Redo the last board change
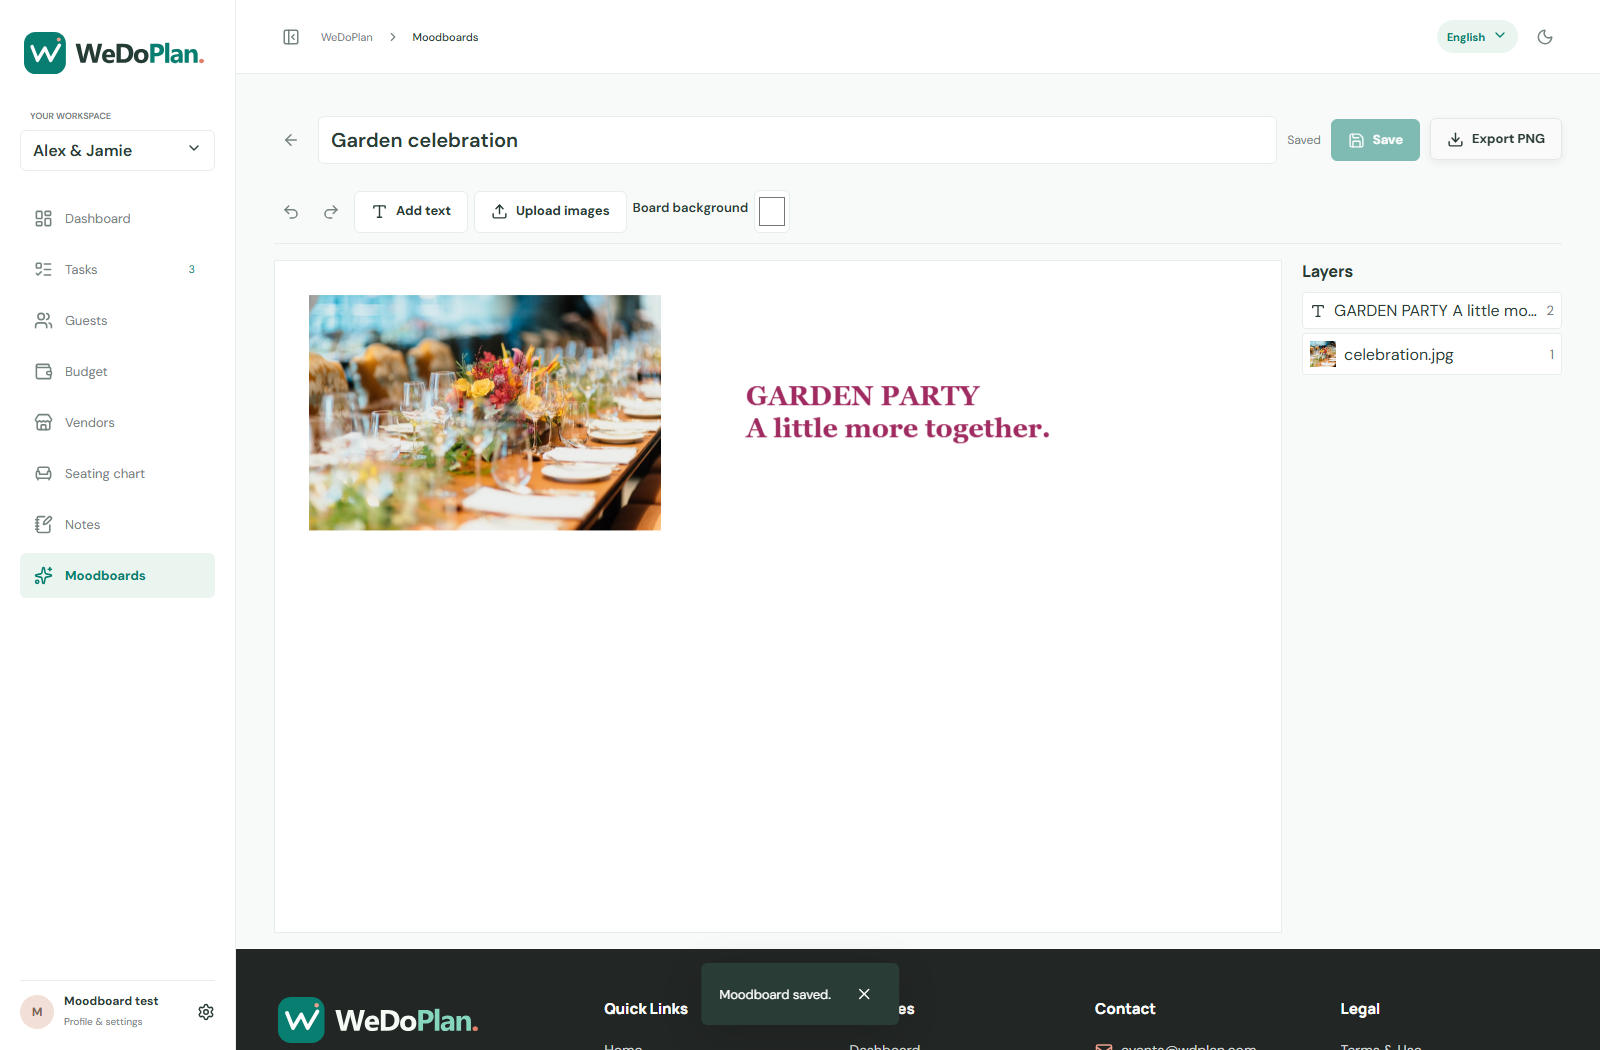Screen dimensions: 1600x1050 [331, 212]
